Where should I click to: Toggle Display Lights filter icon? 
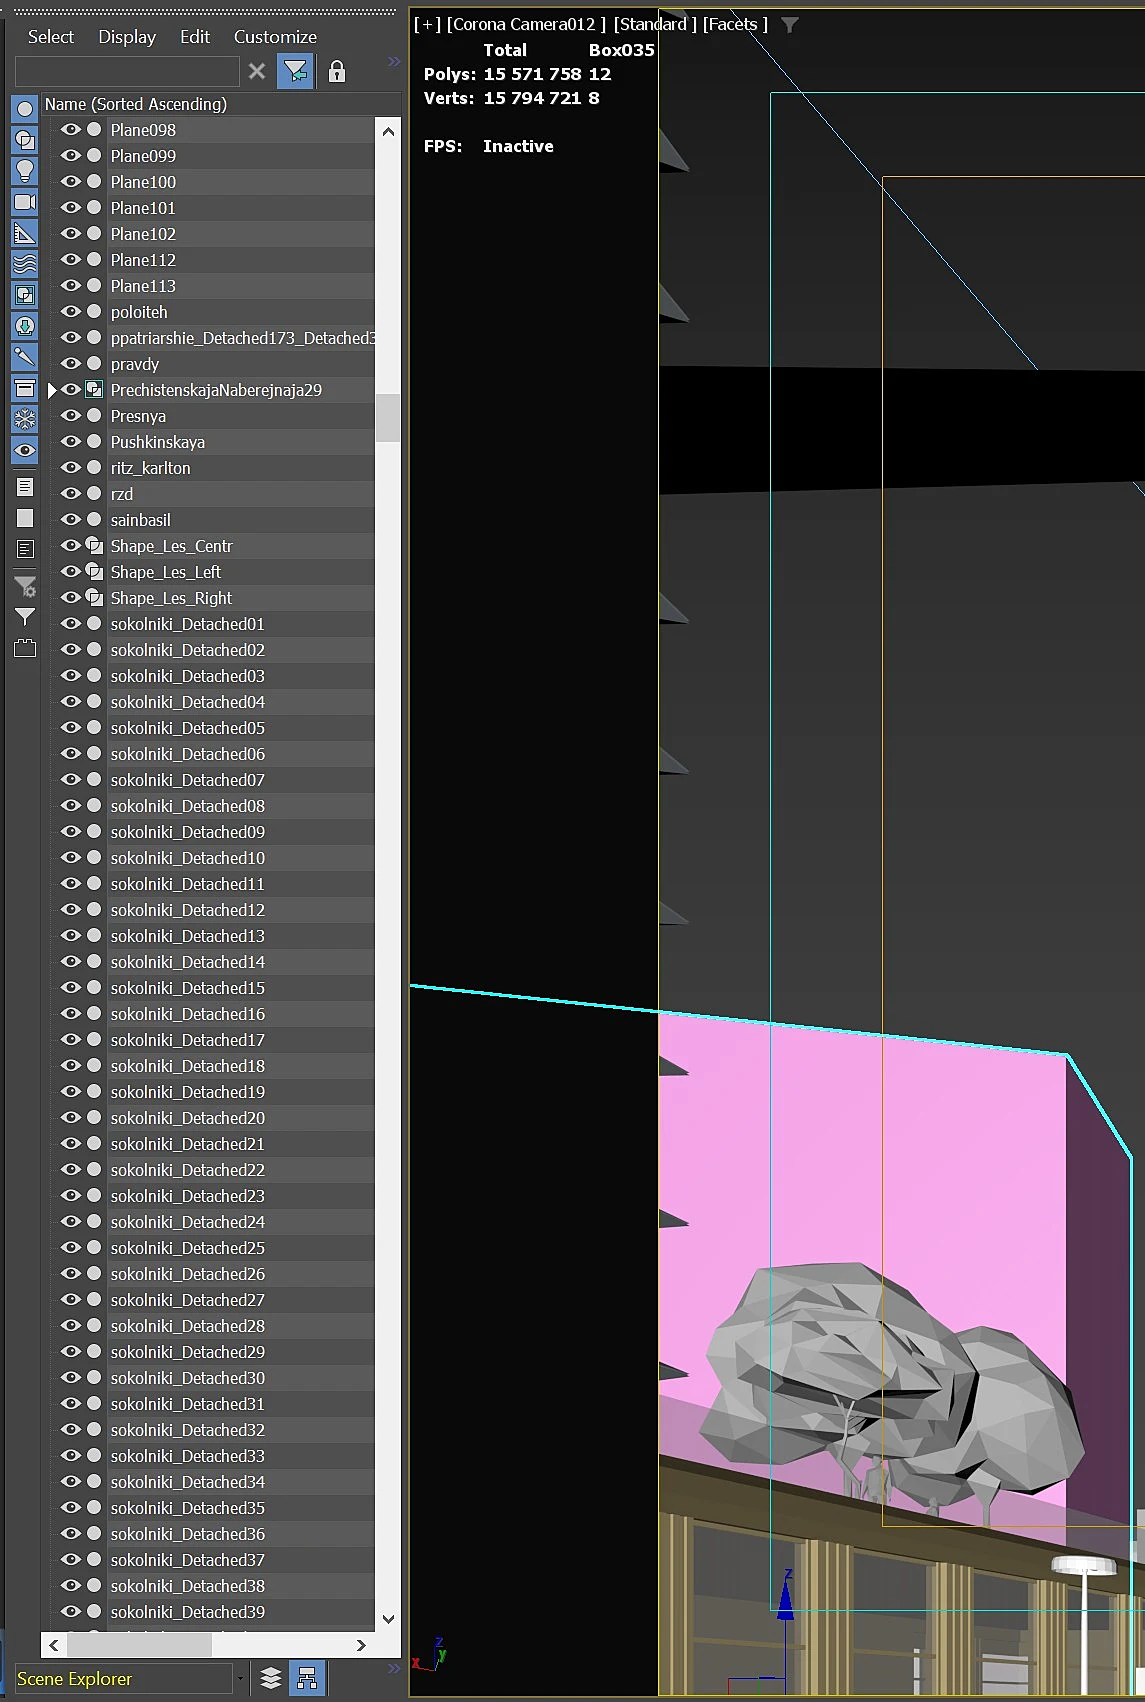25,171
